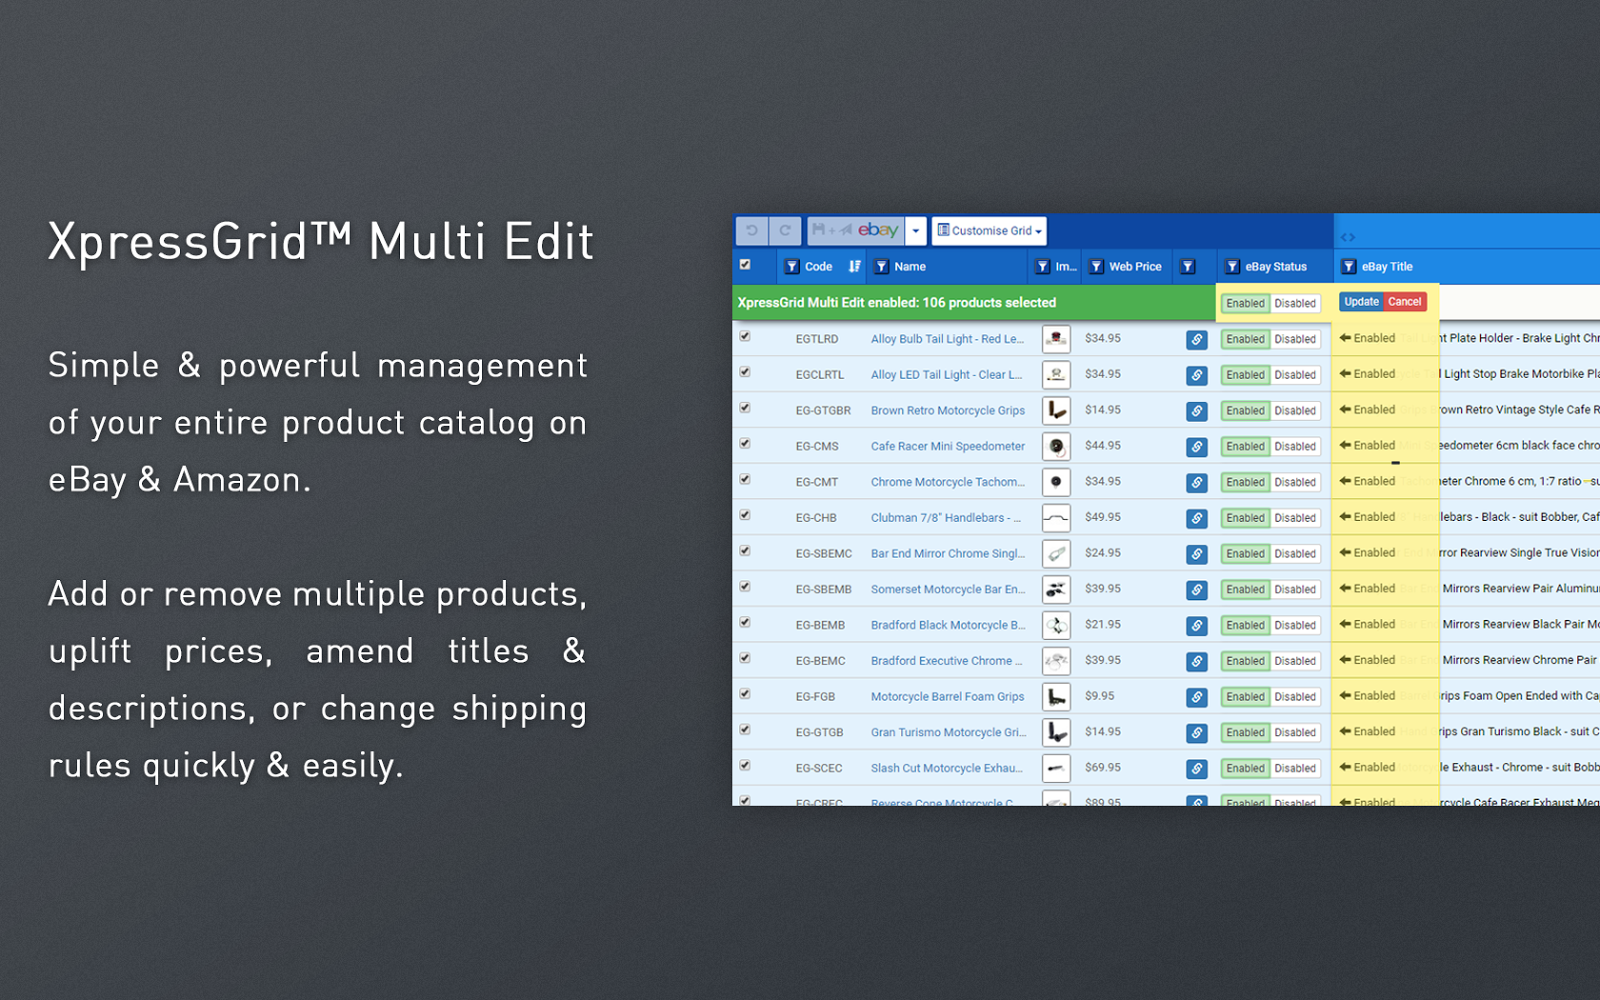Screen dimensions: 1600x1000
Task: Click the red Cancel button
Action: (x=1404, y=302)
